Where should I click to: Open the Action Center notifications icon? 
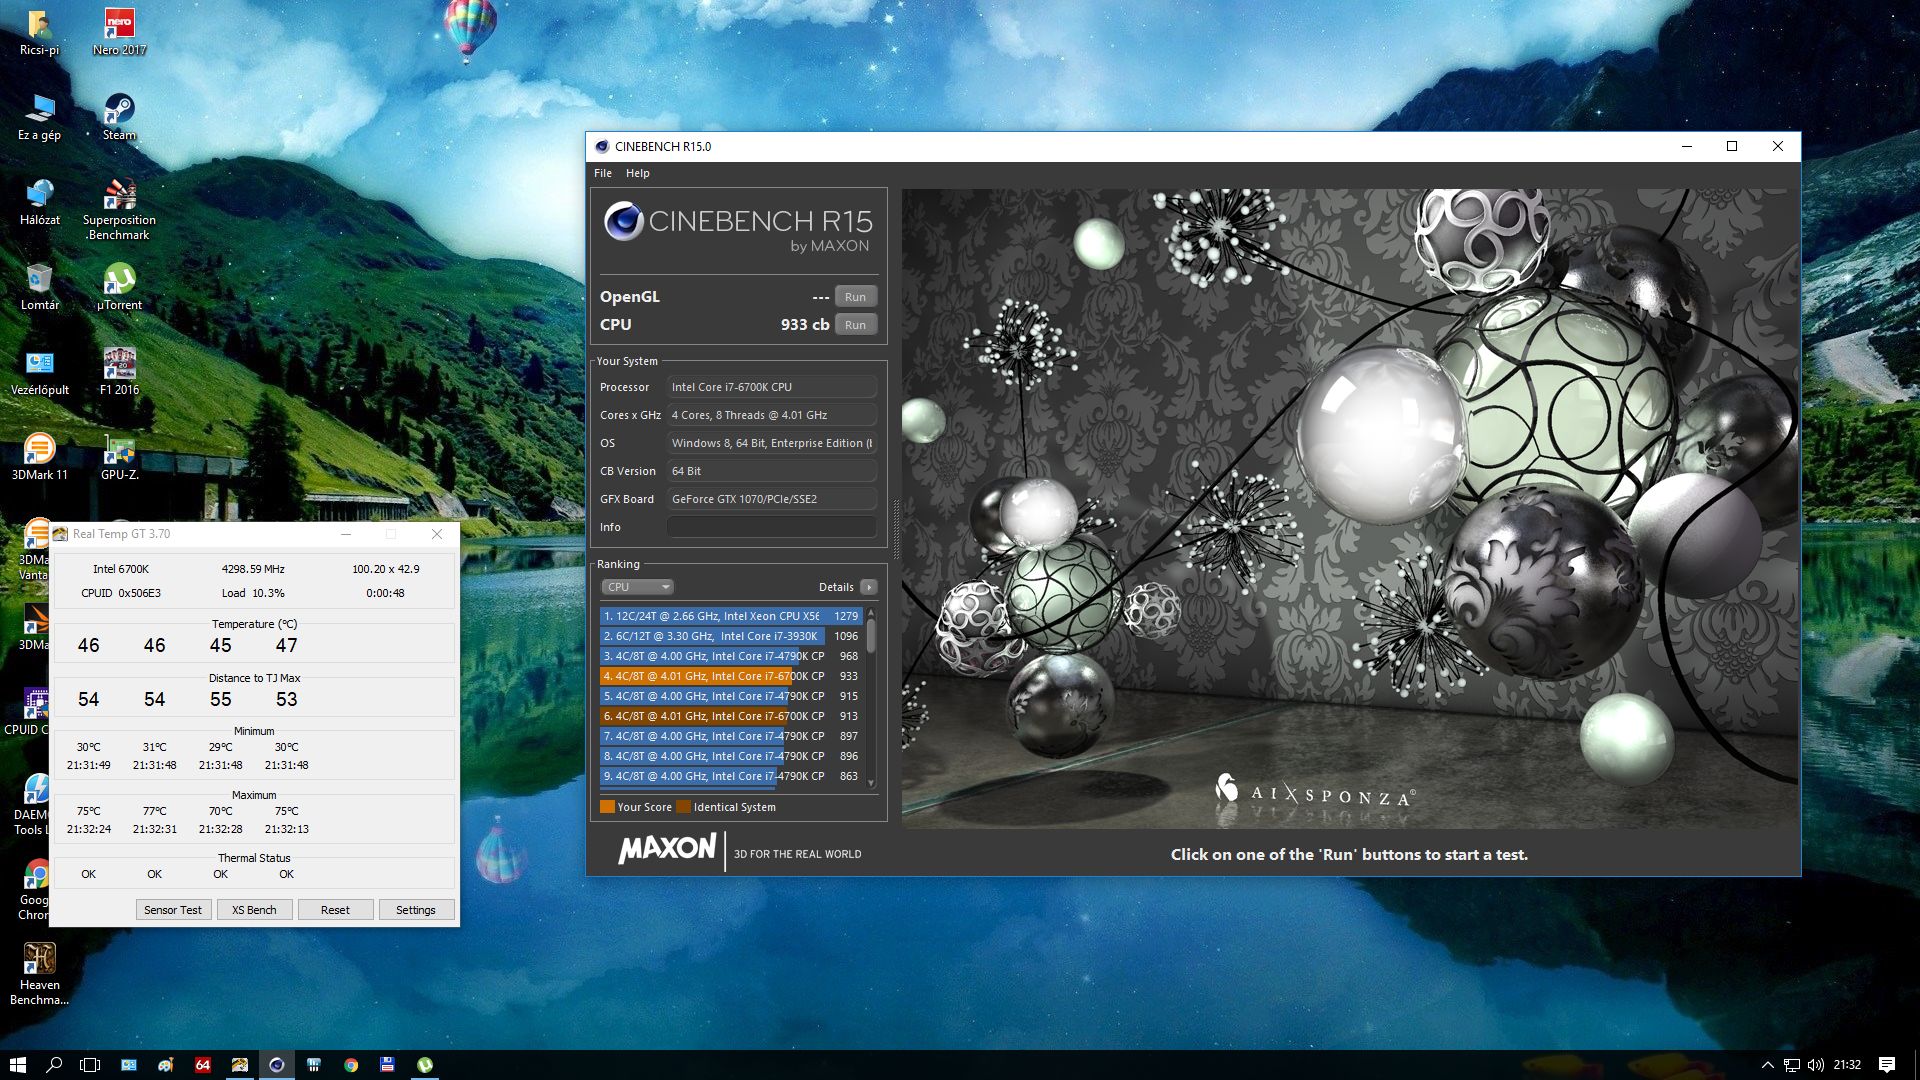(x=1887, y=1065)
